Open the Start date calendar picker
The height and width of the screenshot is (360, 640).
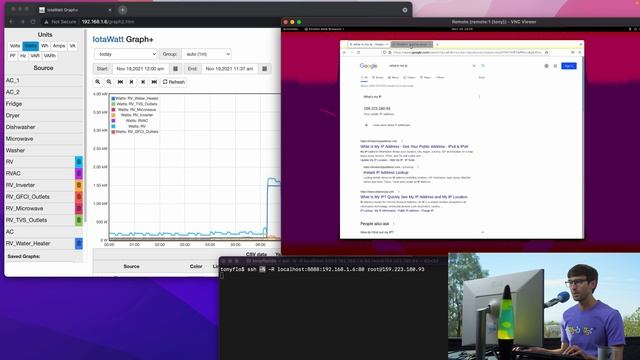click(176, 69)
